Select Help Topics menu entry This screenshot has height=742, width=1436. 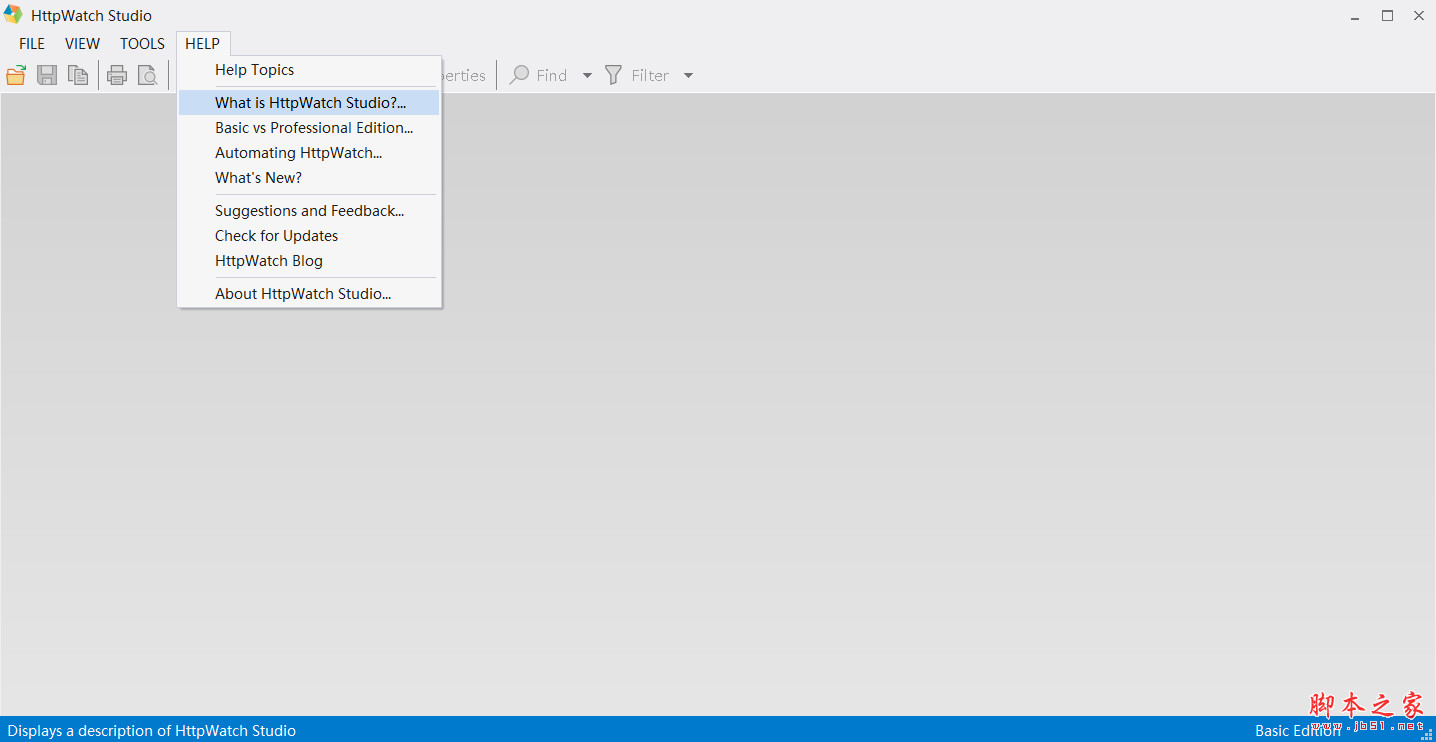point(254,70)
